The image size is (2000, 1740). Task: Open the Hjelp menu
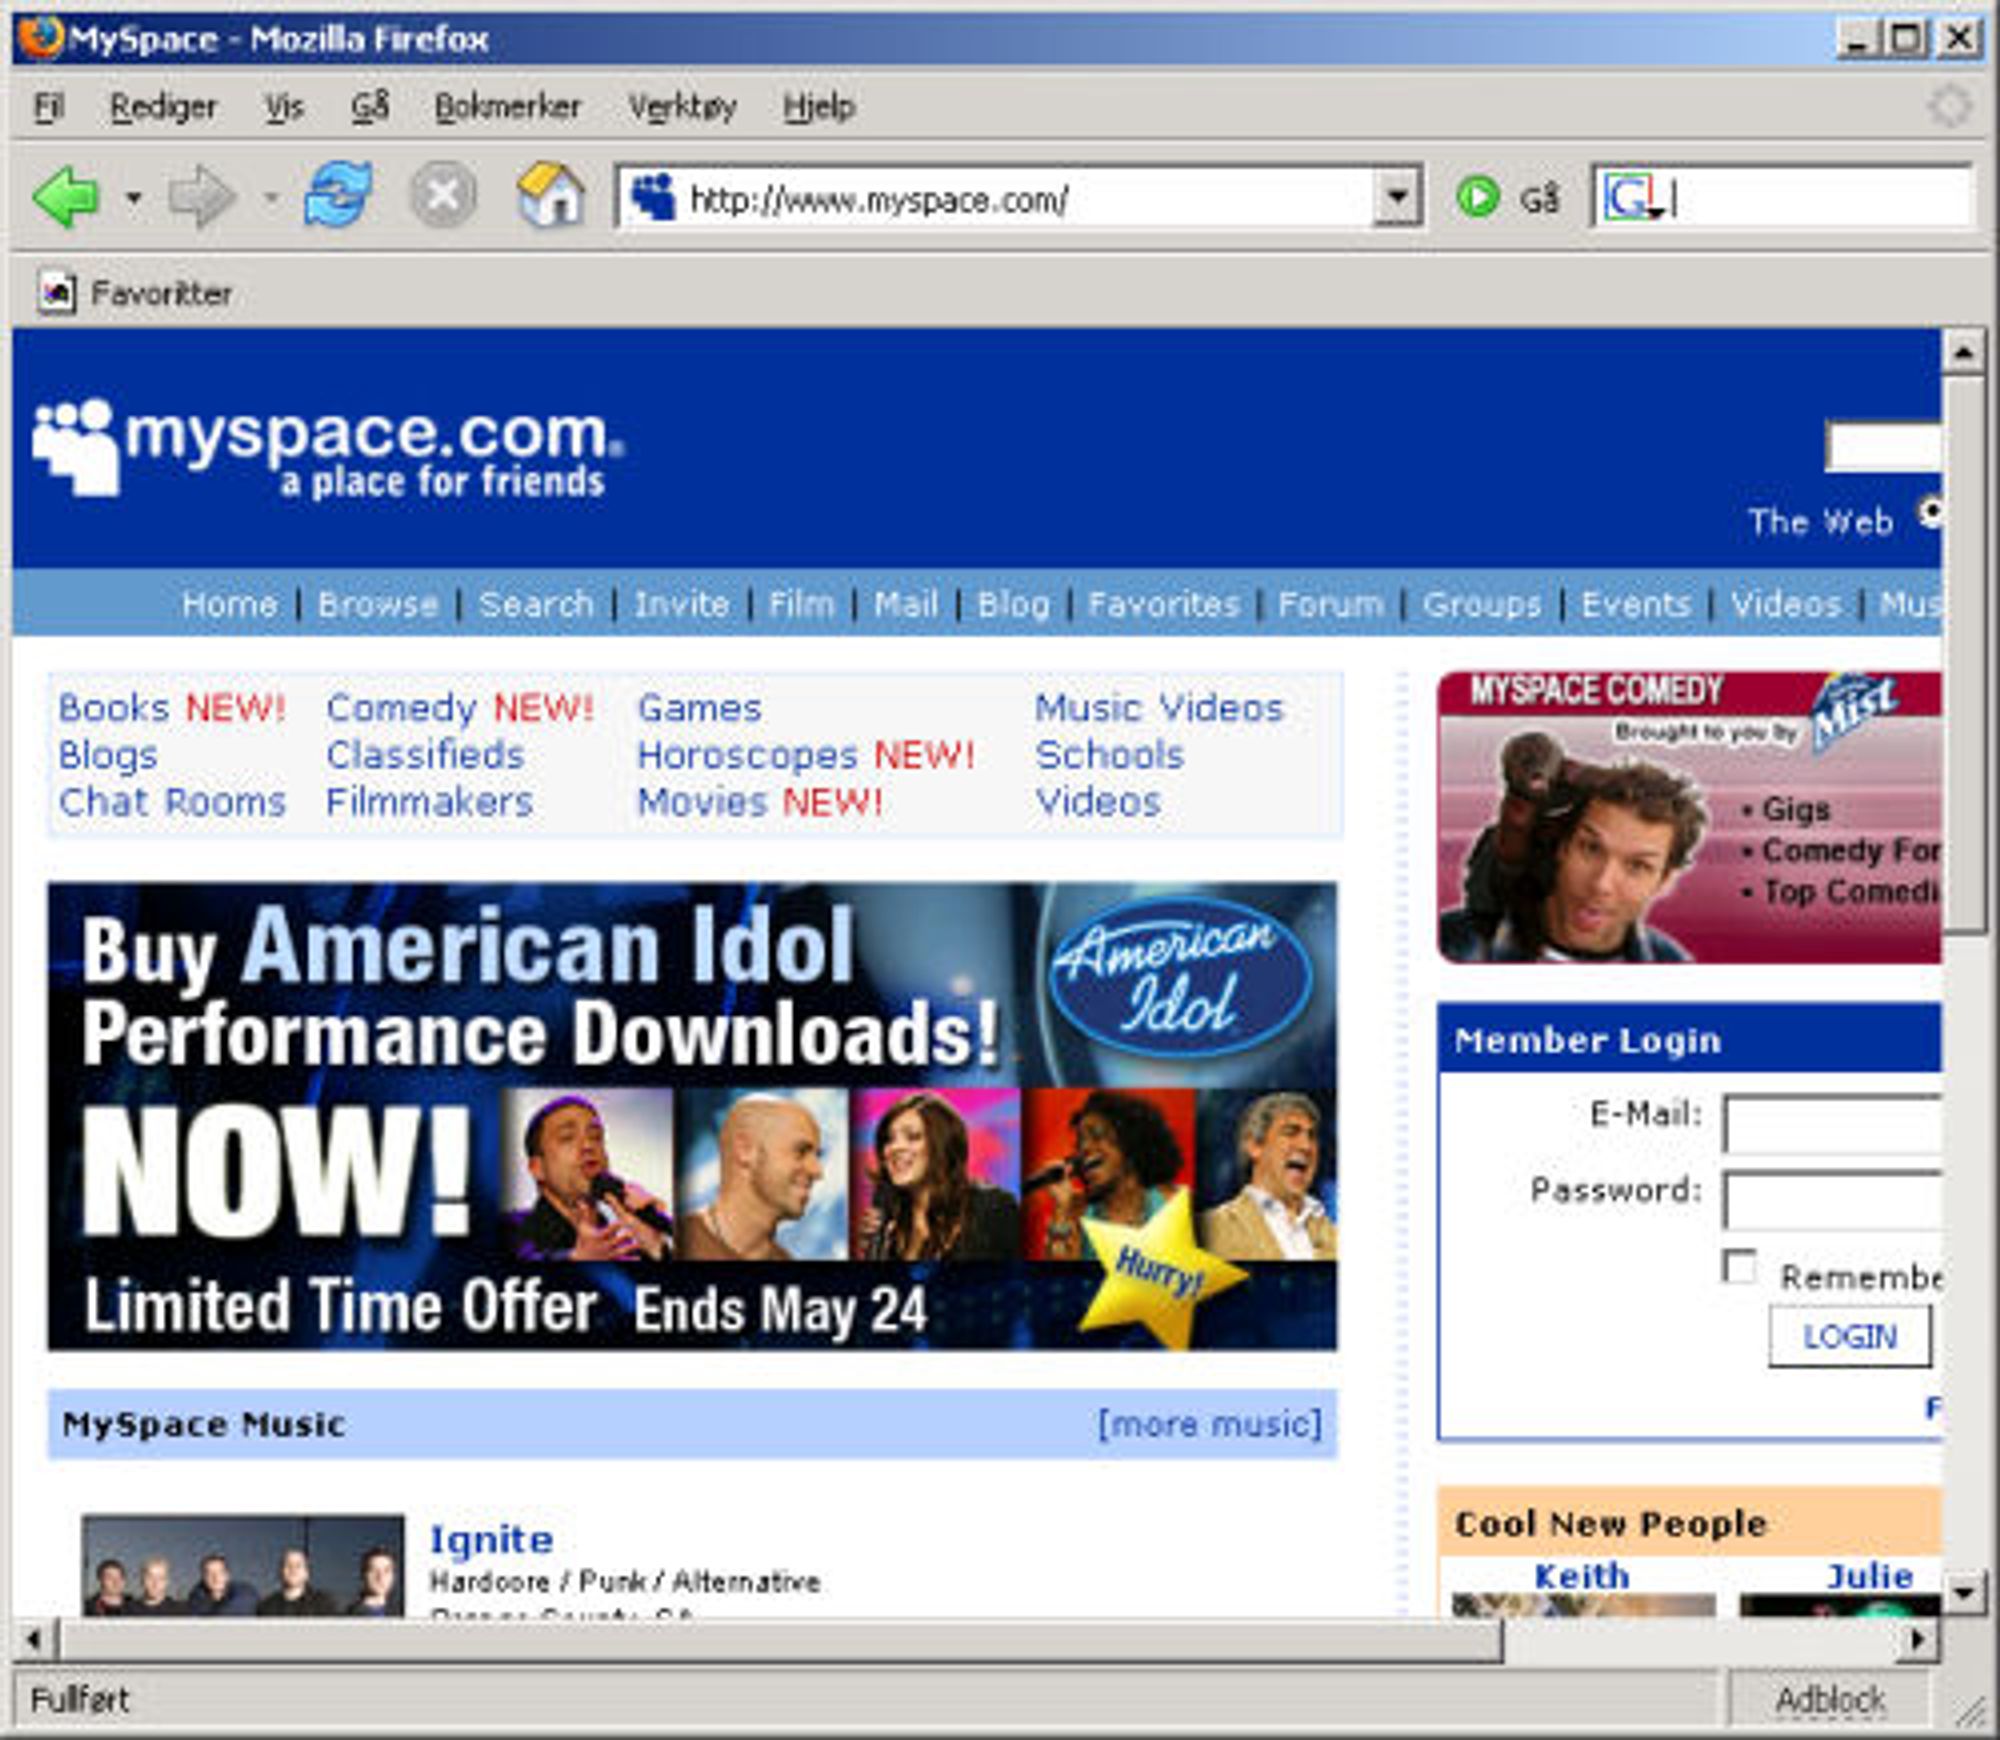tap(819, 106)
